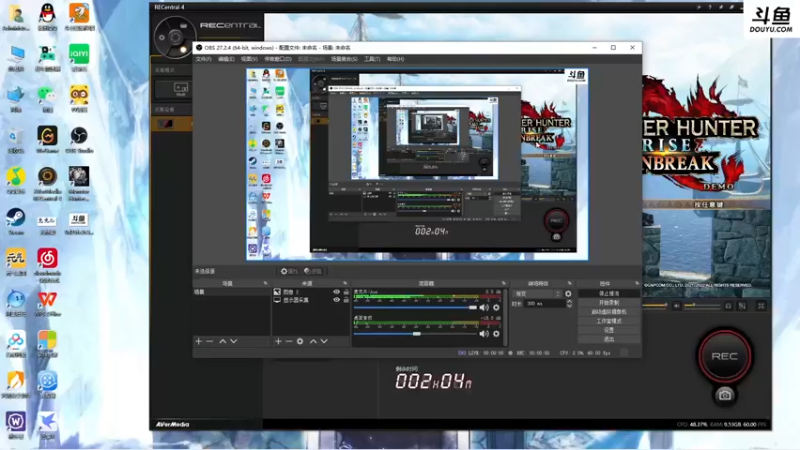Pop out the Audio Mixer dock panel
The image size is (800, 450).
(504, 283)
